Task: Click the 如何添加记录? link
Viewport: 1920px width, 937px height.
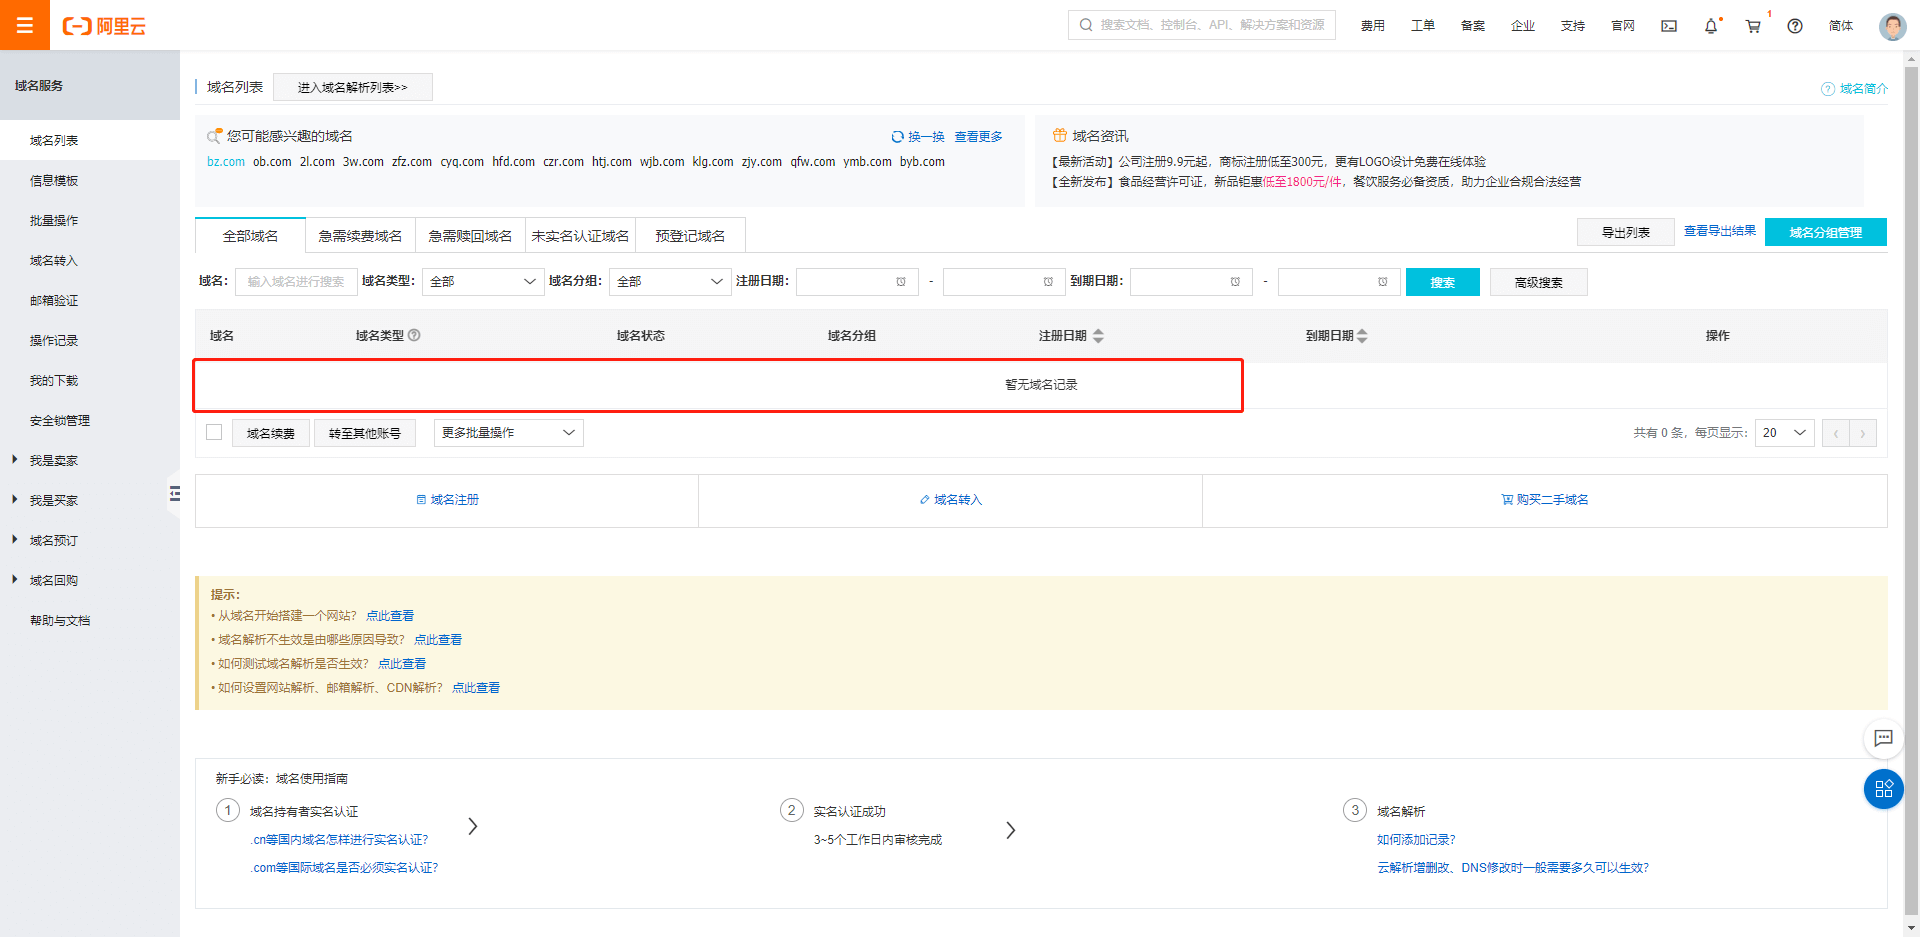Action: point(1416,840)
